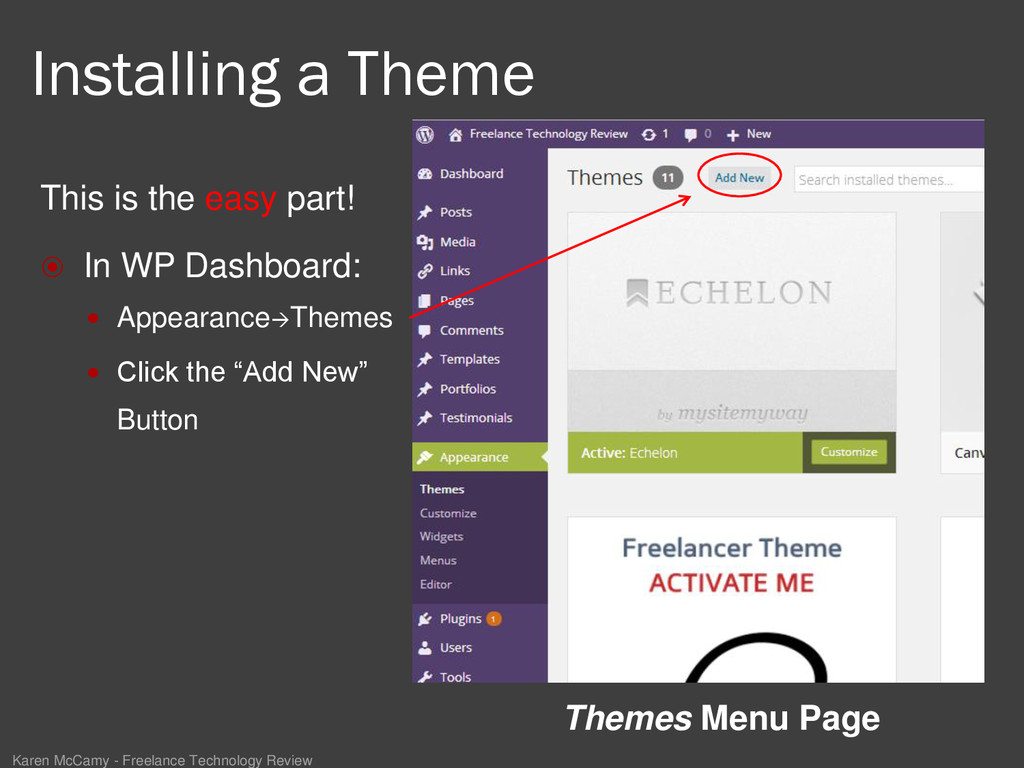1024x768 pixels.
Task: Open the updates icon showing 1
Action: point(648,135)
